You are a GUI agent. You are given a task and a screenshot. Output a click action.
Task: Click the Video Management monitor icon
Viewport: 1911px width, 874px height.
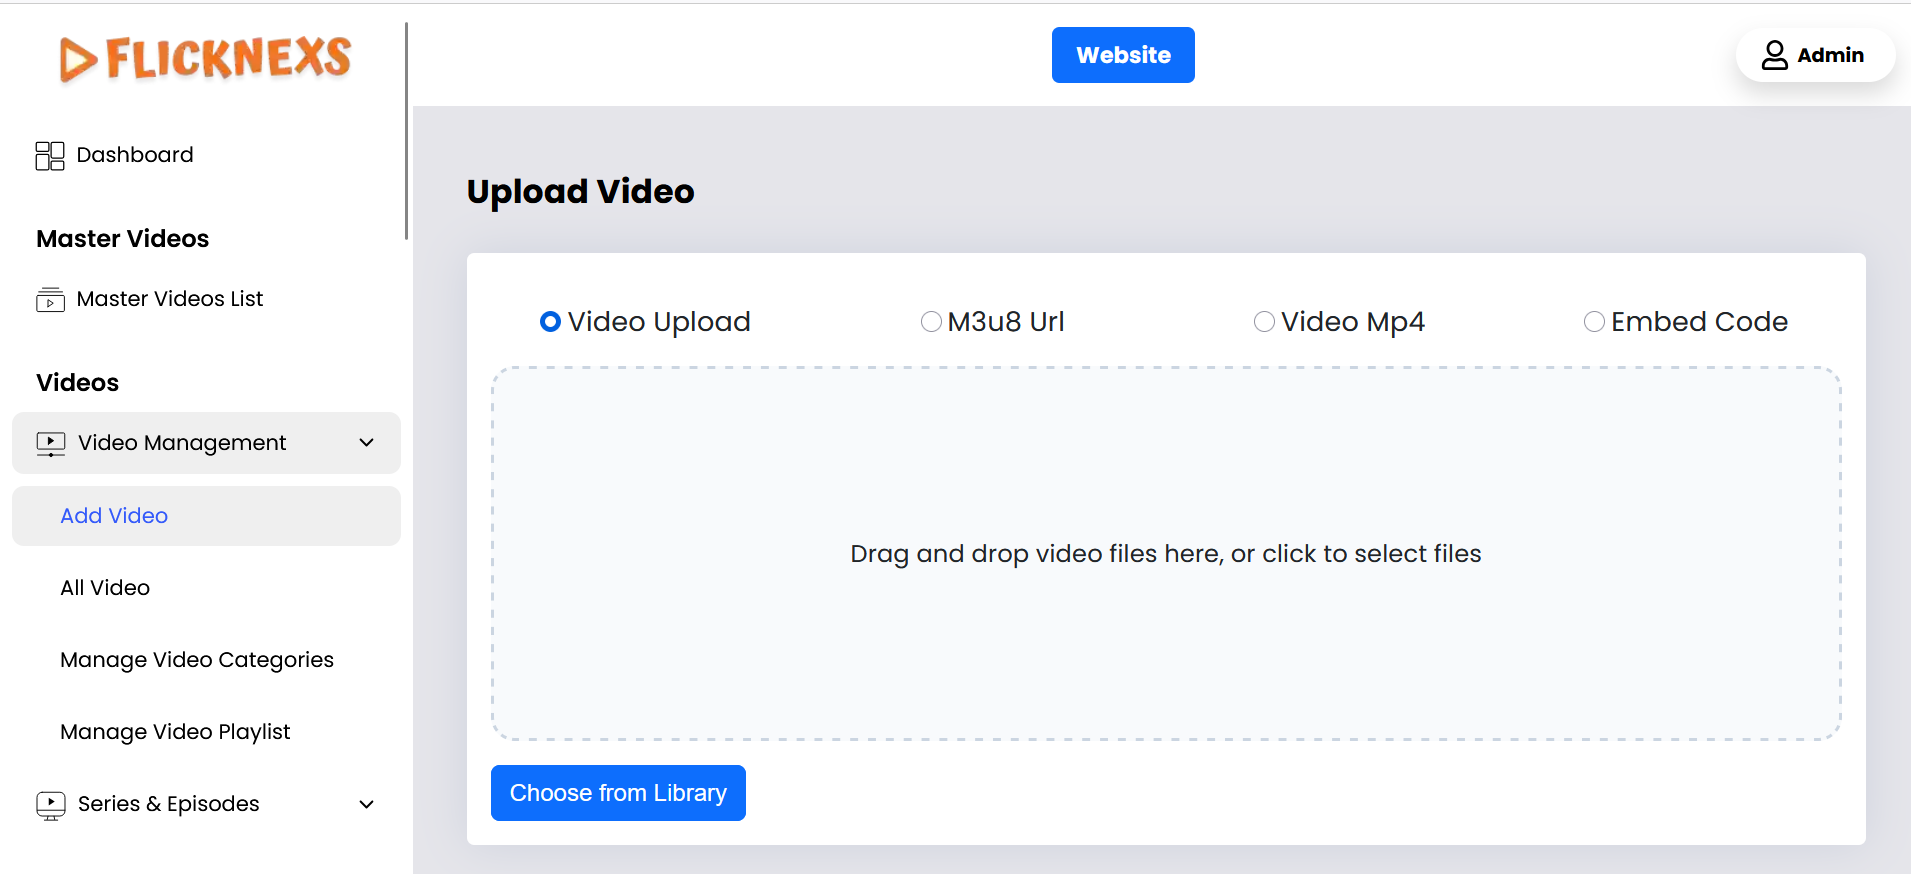click(x=51, y=443)
